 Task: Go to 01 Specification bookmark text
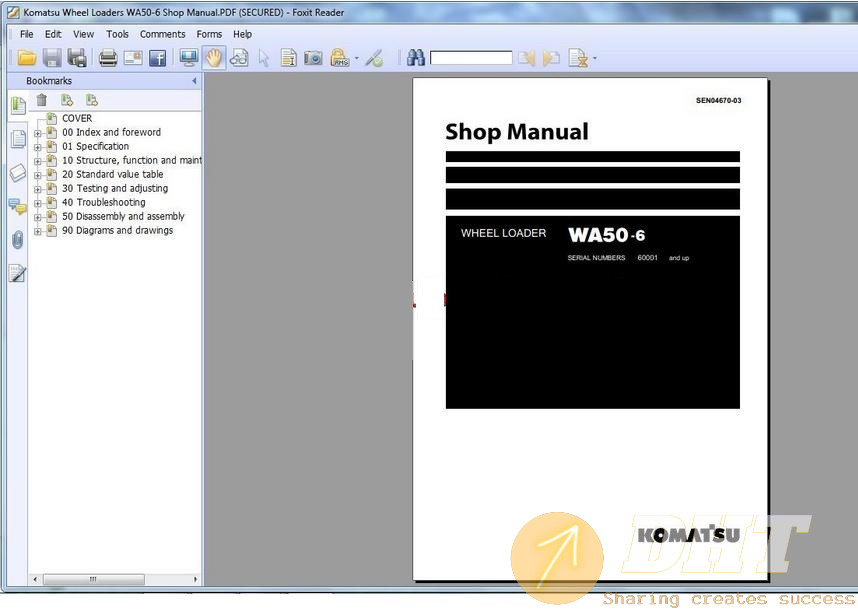96,146
